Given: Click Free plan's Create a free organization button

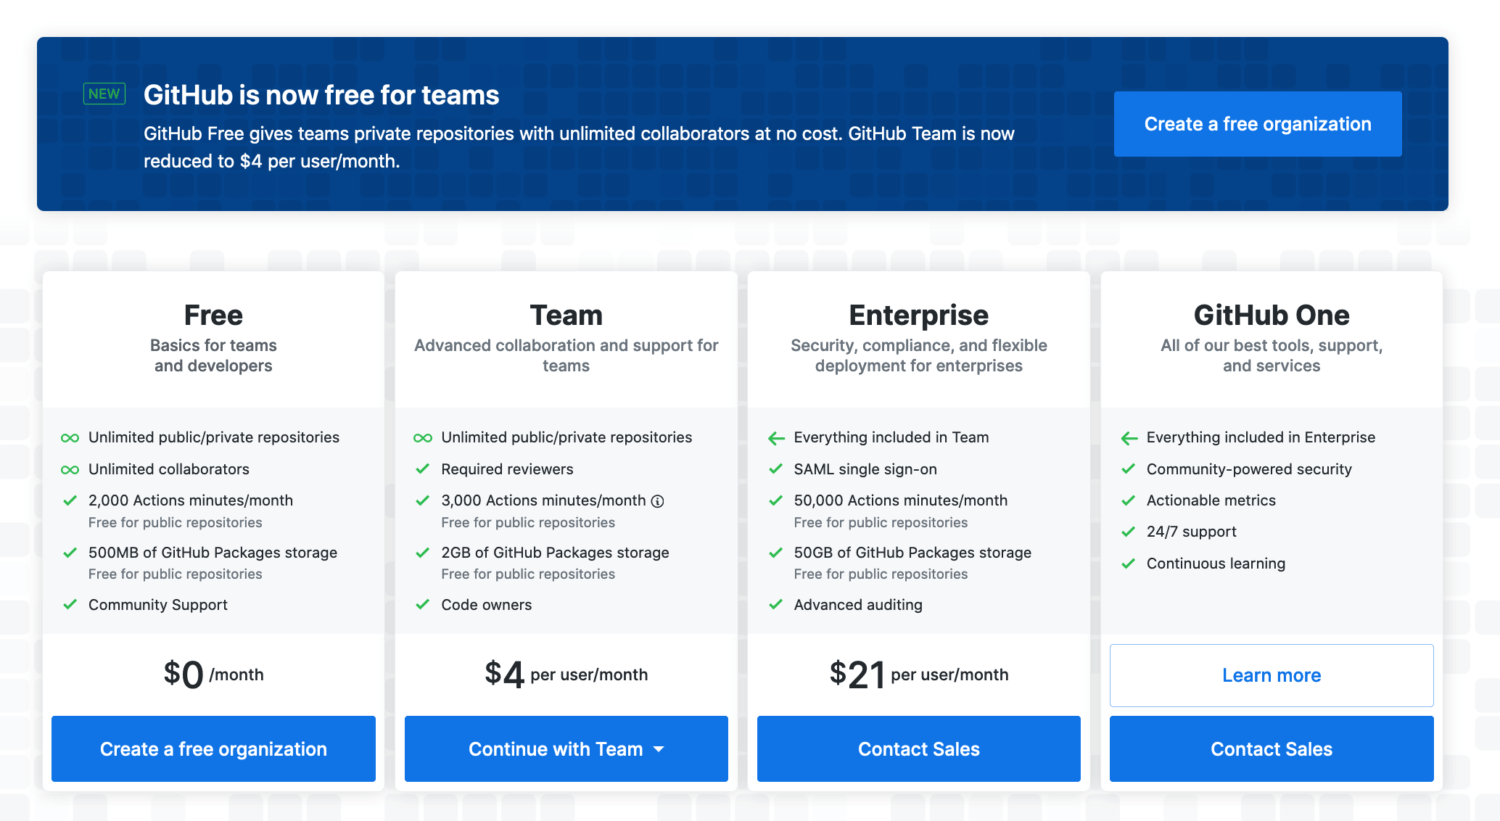Looking at the screenshot, I should pyautogui.click(x=213, y=749).
